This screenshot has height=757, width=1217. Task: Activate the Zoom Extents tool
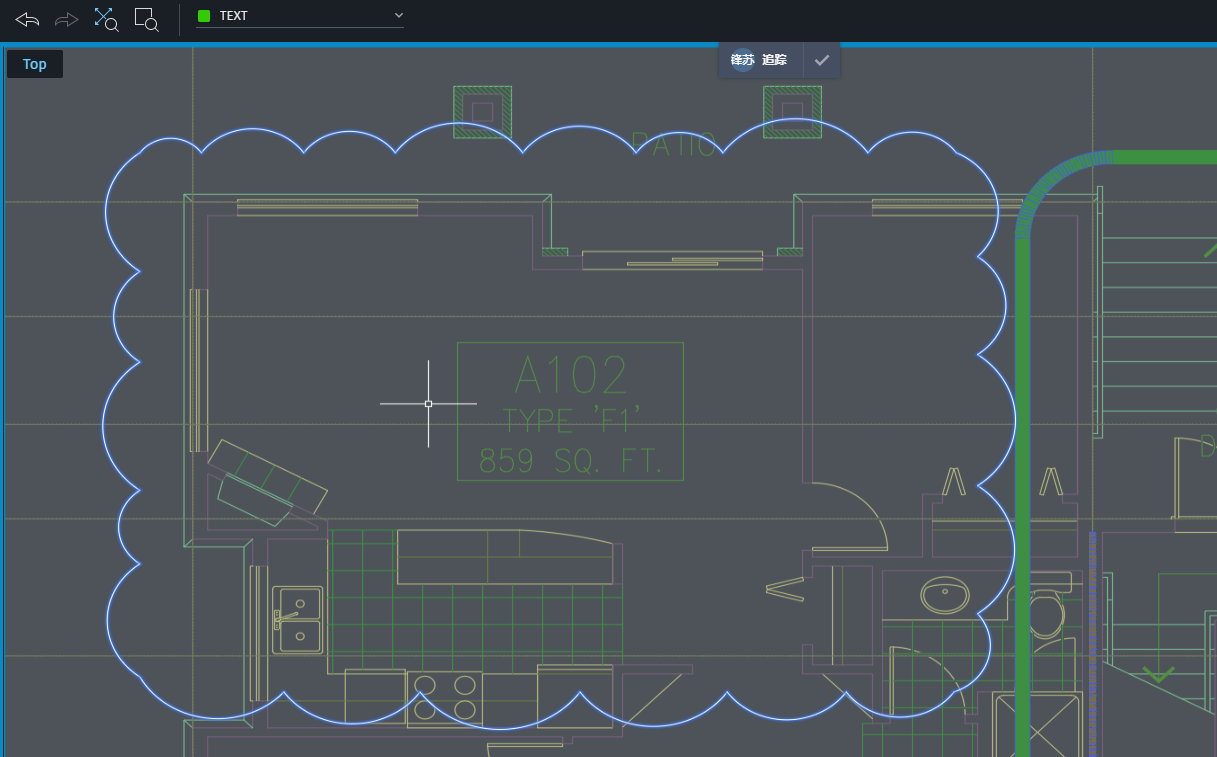coord(106,18)
